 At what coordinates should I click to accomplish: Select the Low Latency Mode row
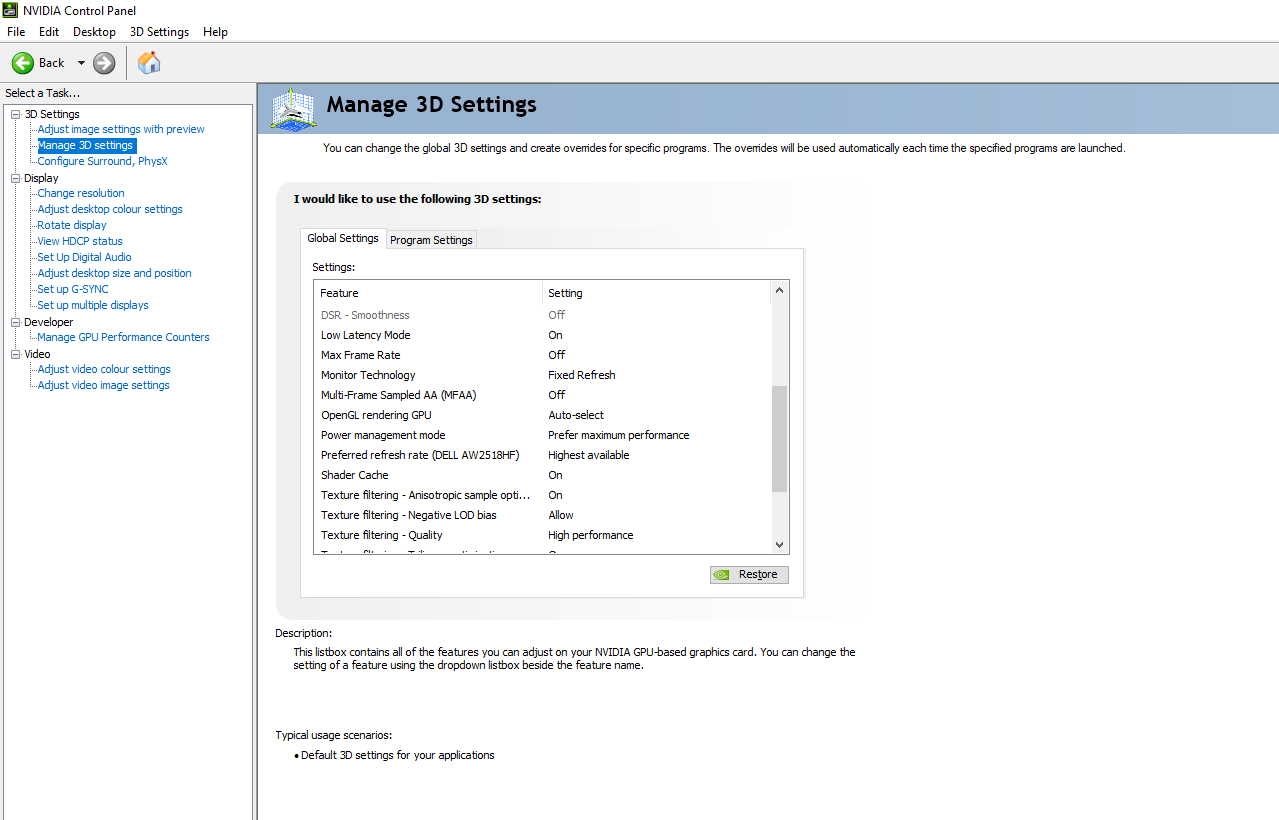coord(543,335)
